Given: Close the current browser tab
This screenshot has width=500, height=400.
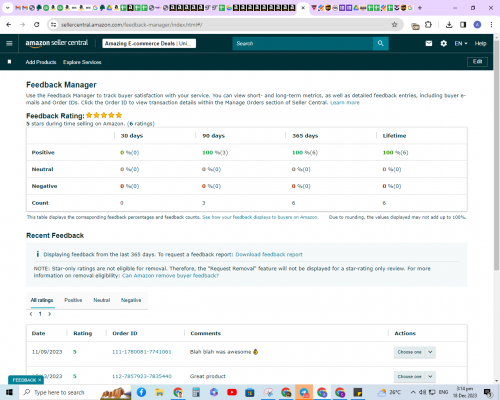Looking at the screenshot, I should click(x=303, y=8).
